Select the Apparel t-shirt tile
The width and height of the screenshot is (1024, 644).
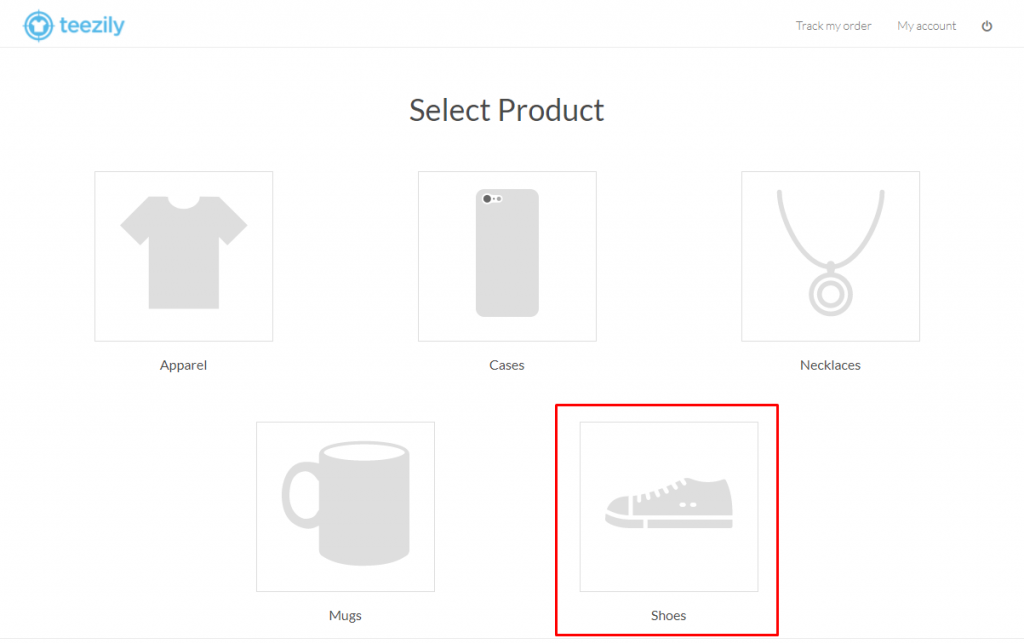pyautogui.click(x=184, y=256)
